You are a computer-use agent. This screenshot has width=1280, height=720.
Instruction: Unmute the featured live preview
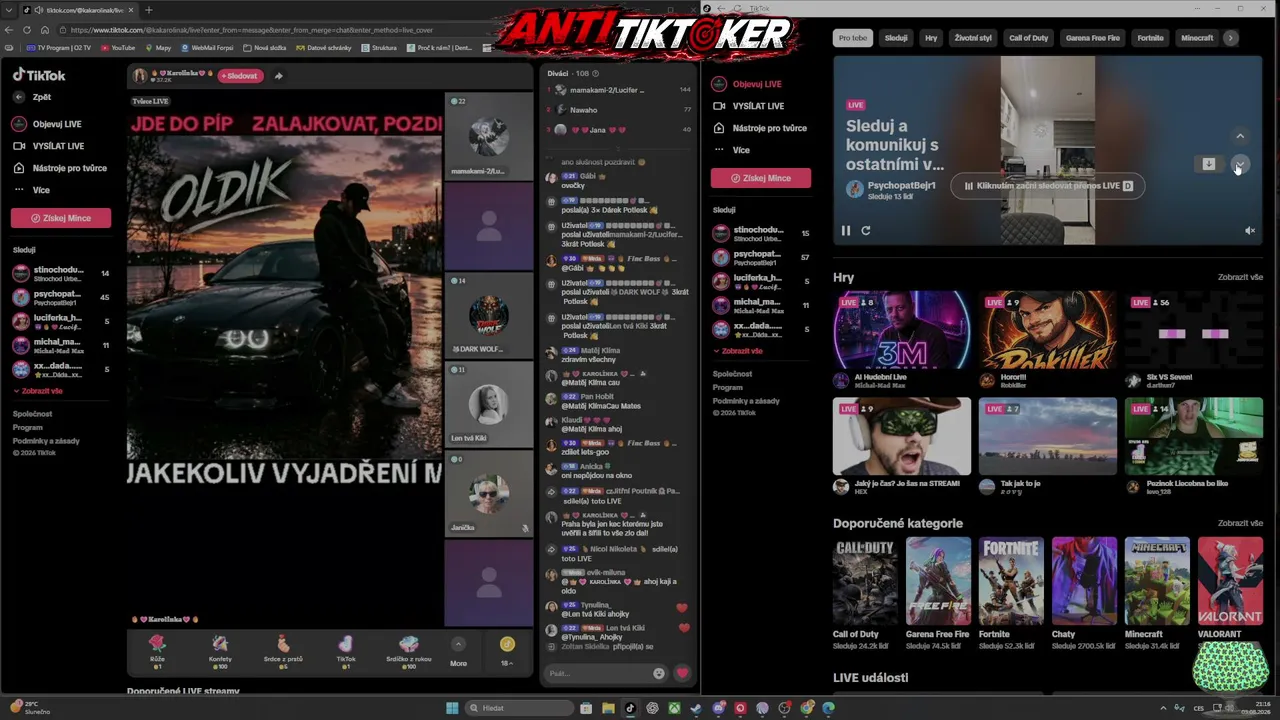click(1250, 230)
